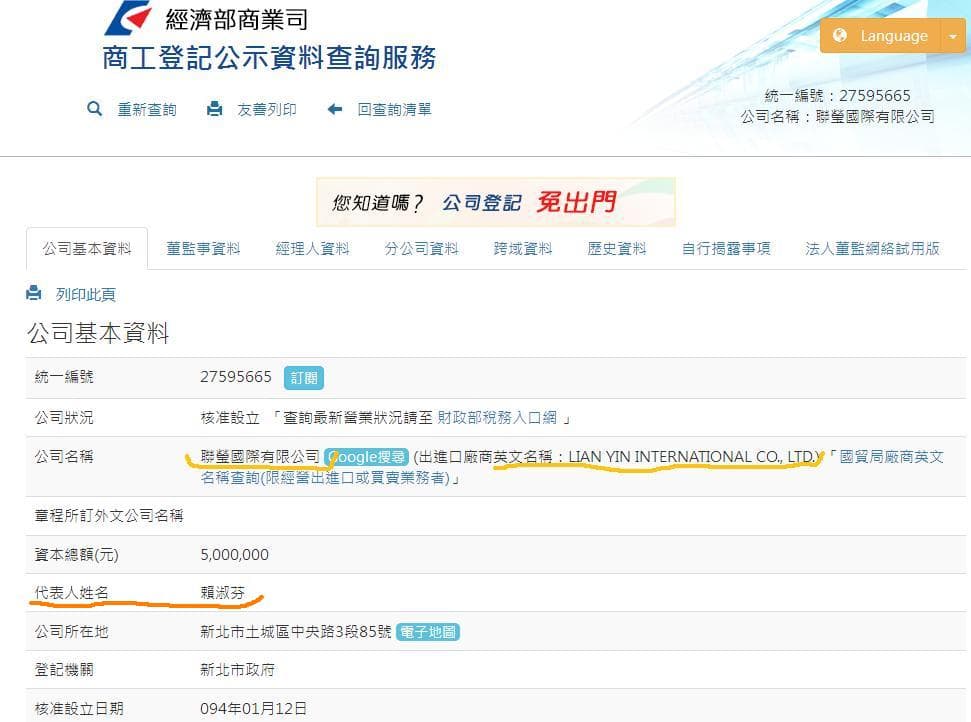The image size is (971, 722).
Task: Switch to the 分公司資料 tab
Action: (x=421, y=249)
